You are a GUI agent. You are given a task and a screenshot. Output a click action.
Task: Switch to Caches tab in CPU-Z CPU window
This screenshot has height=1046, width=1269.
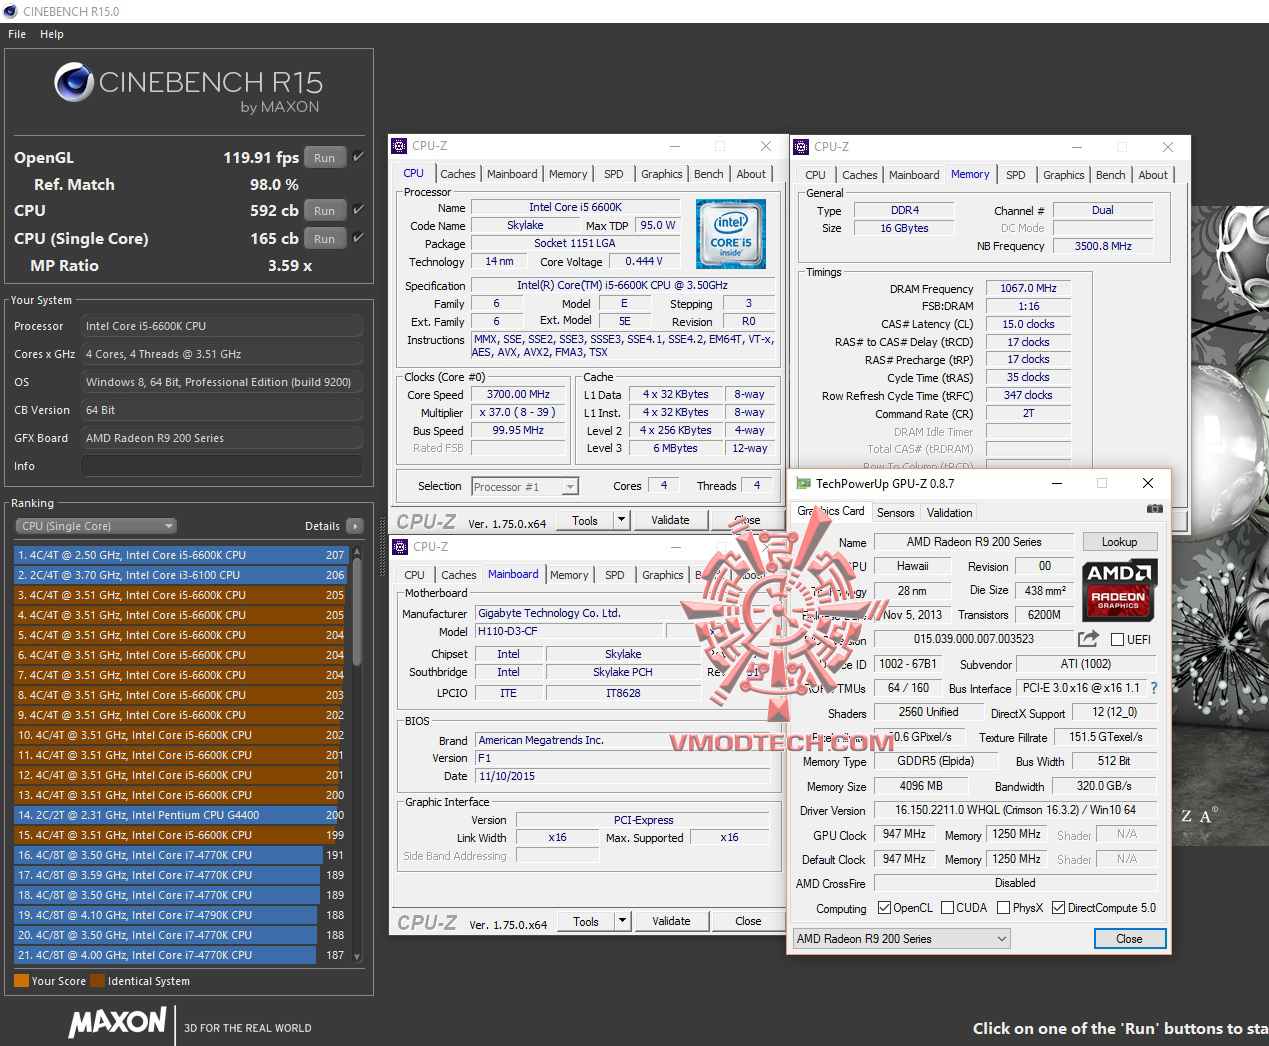[458, 174]
